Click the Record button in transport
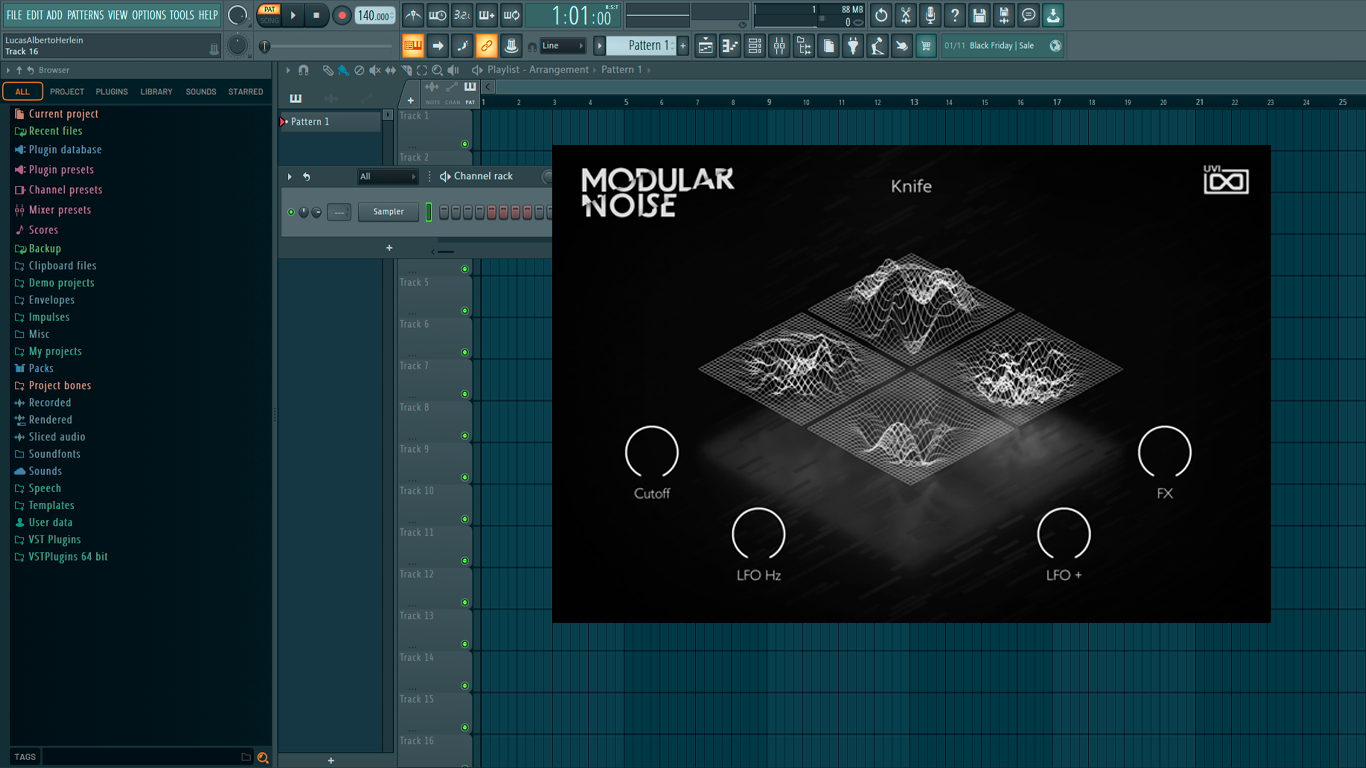The width and height of the screenshot is (1366, 768). pos(342,15)
